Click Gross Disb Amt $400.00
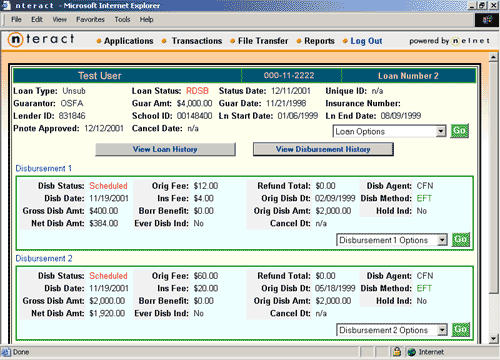 coord(104,211)
